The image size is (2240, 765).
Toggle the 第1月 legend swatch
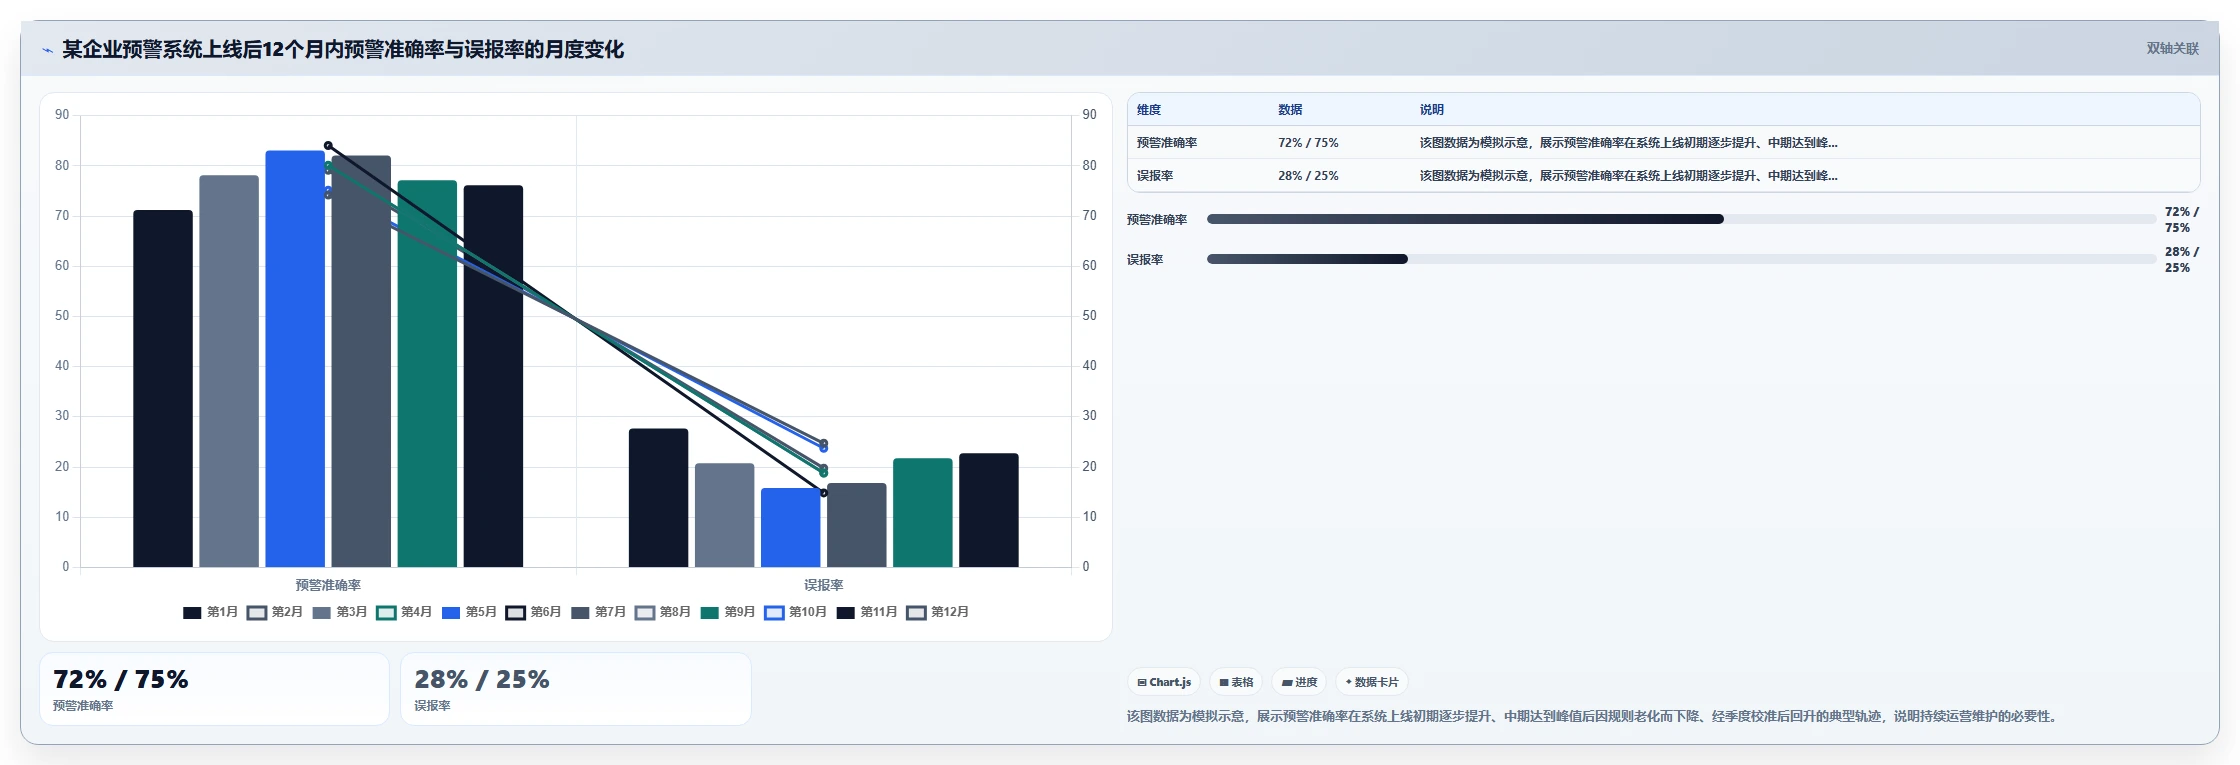click(x=192, y=613)
